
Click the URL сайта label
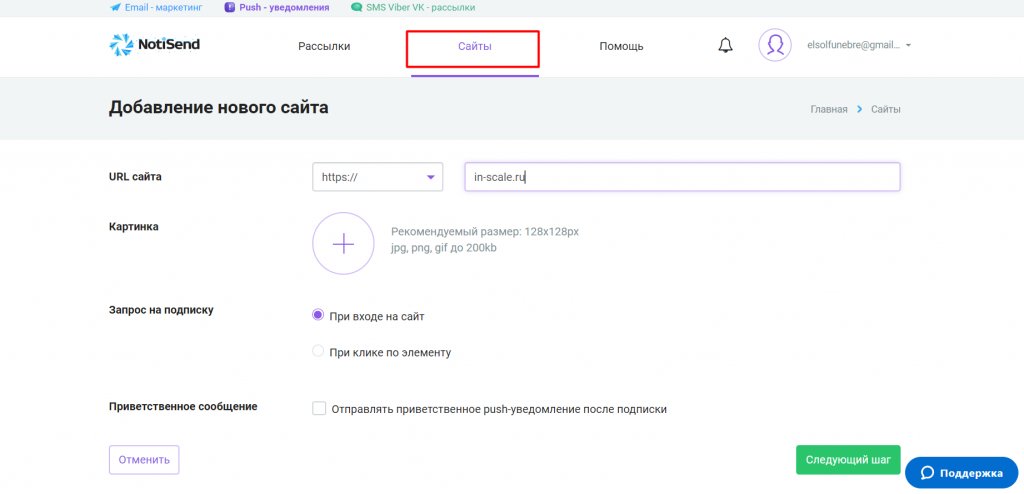tap(135, 176)
